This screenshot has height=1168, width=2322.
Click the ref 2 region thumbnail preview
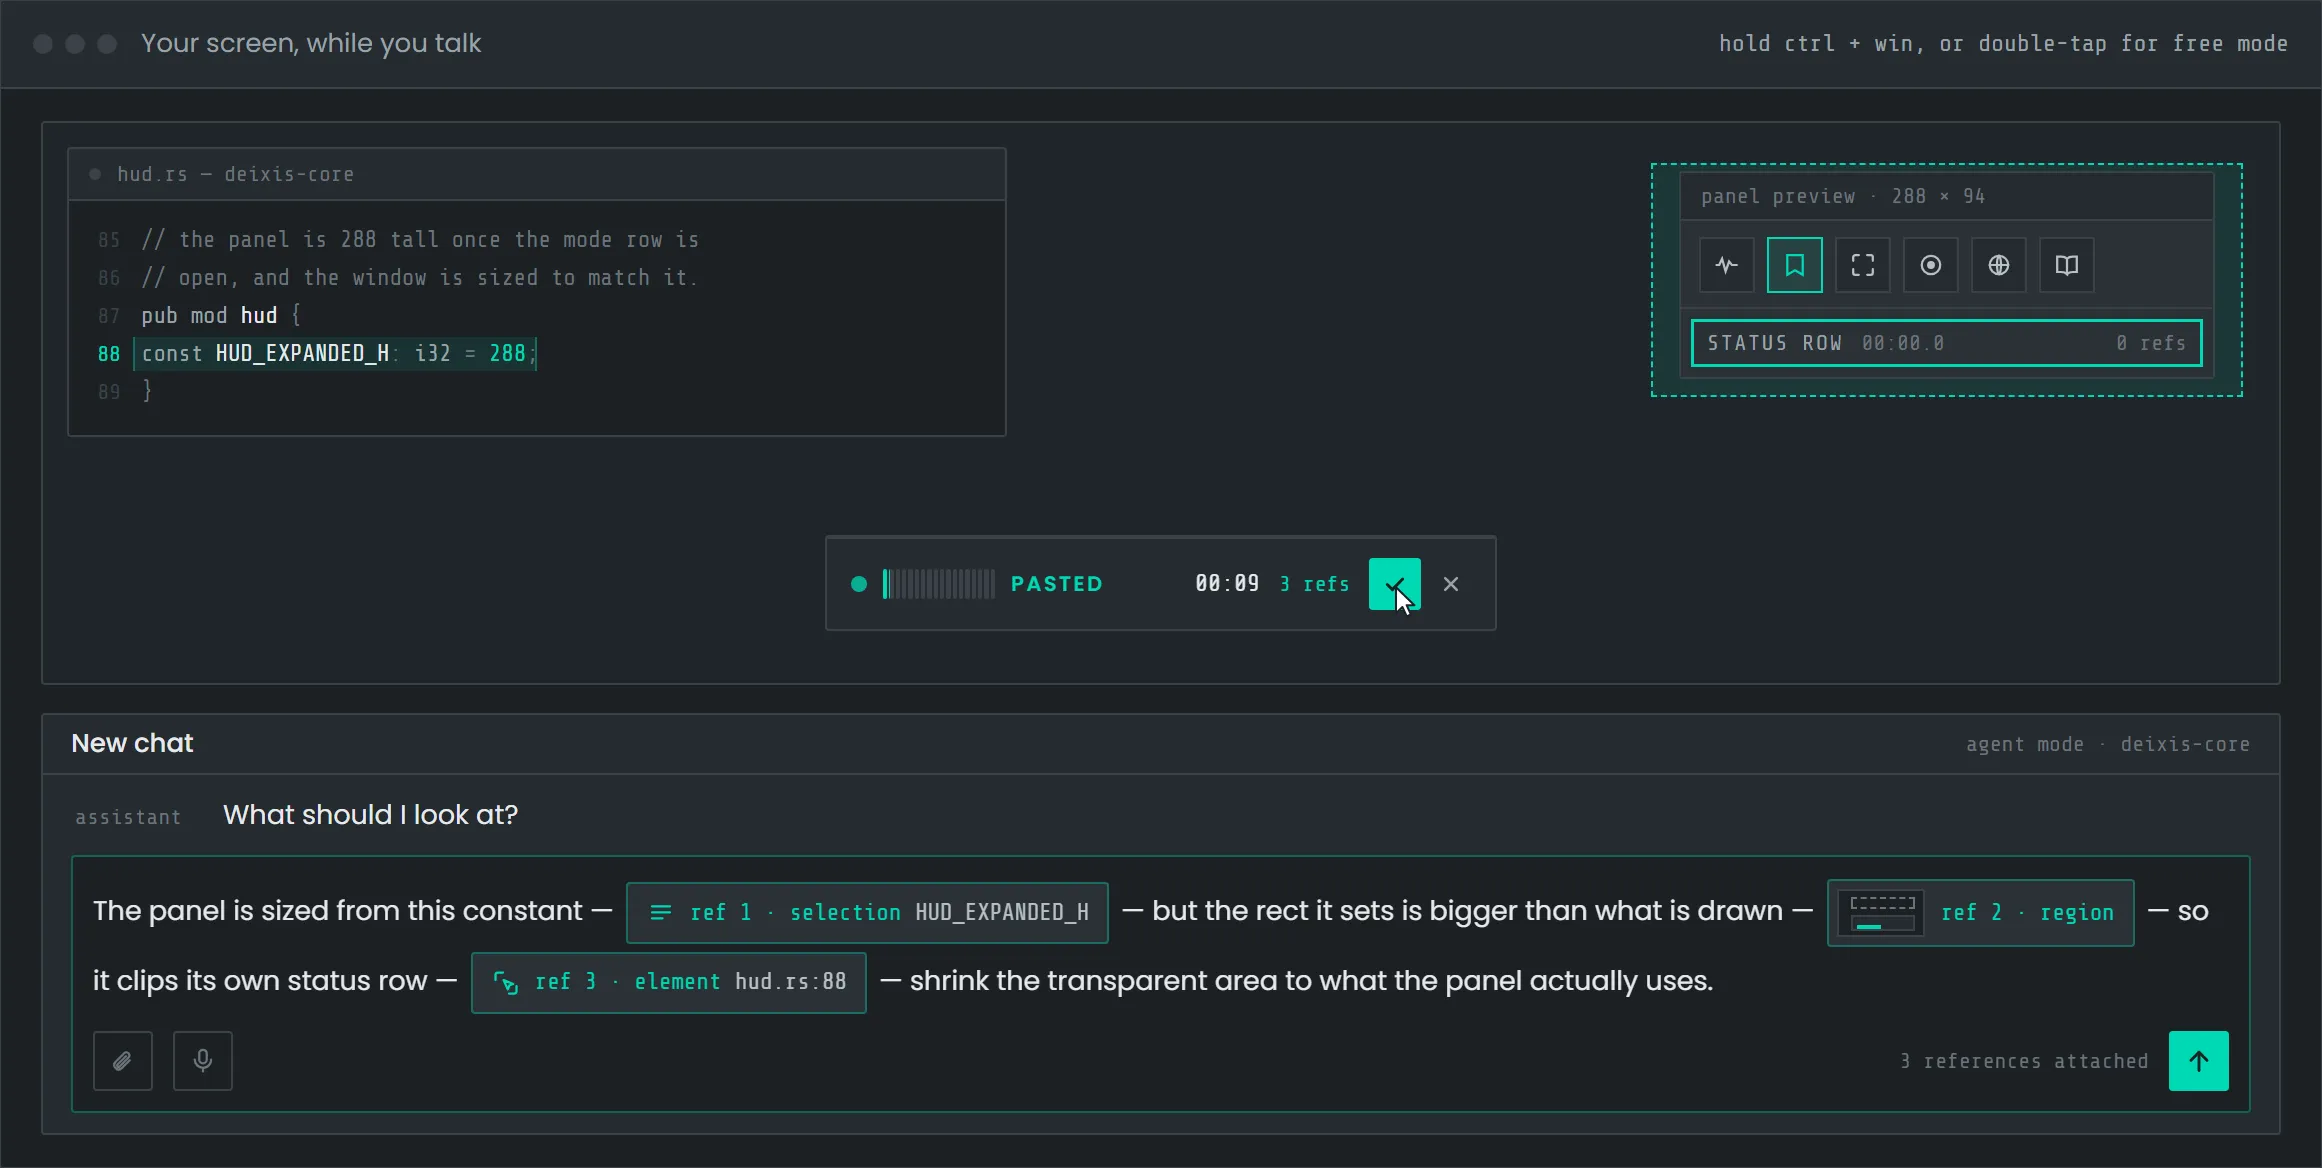click(1881, 912)
